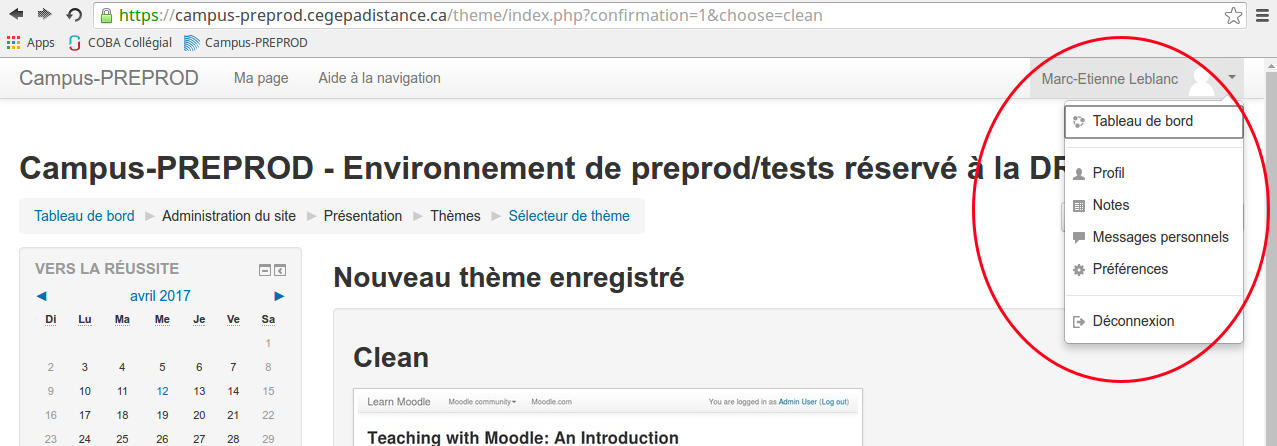
Task: Go to previous month in calendar
Action: [x=41, y=296]
